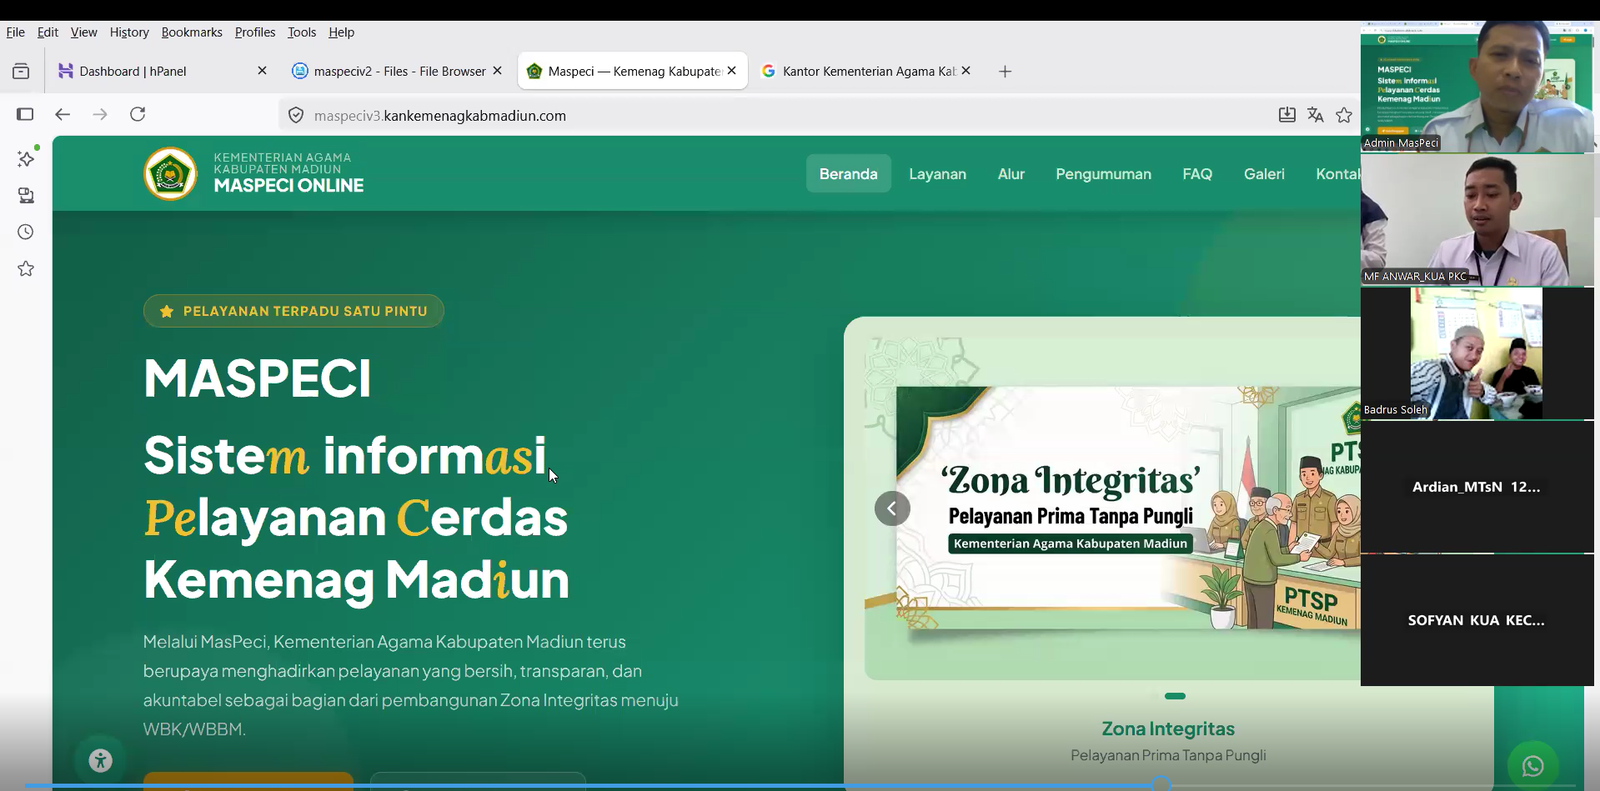This screenshot has width=1600, height=791.
Task: Open the Edit menu
Action: [x=48, y=32]
